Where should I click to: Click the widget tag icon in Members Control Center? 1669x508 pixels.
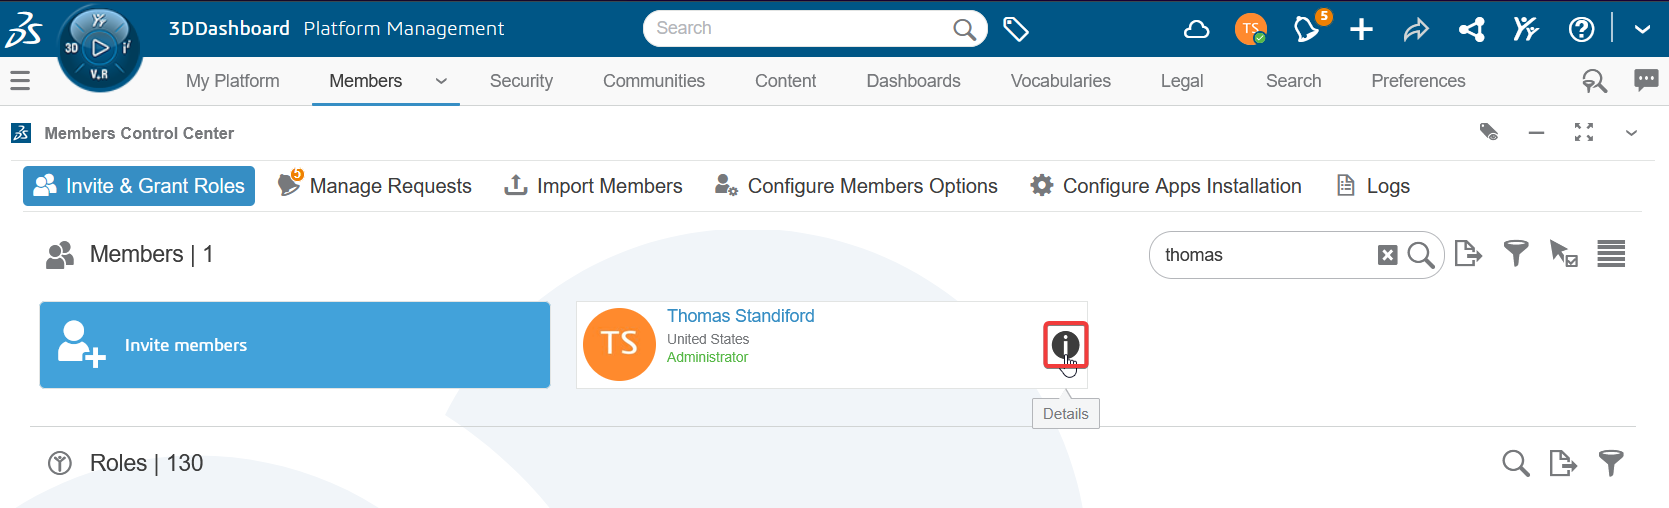click(x=1489, y=132)
